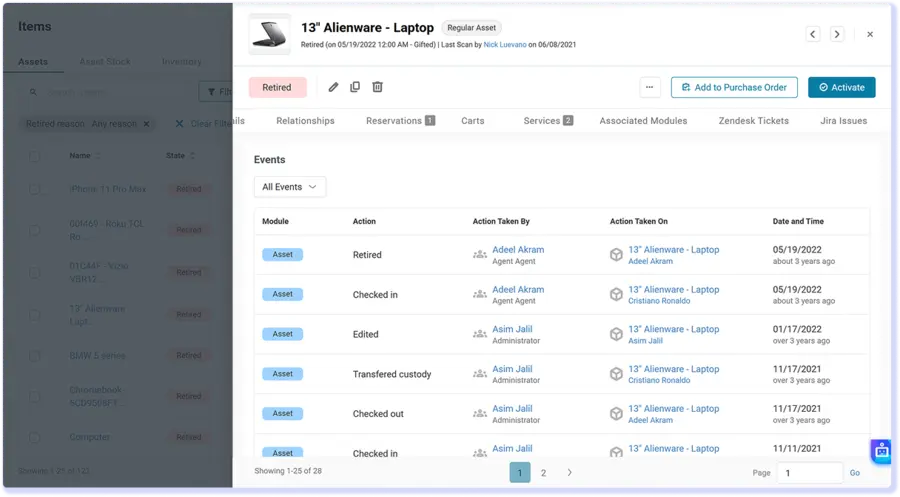Select the Assets tab in Items

(33, 62)
